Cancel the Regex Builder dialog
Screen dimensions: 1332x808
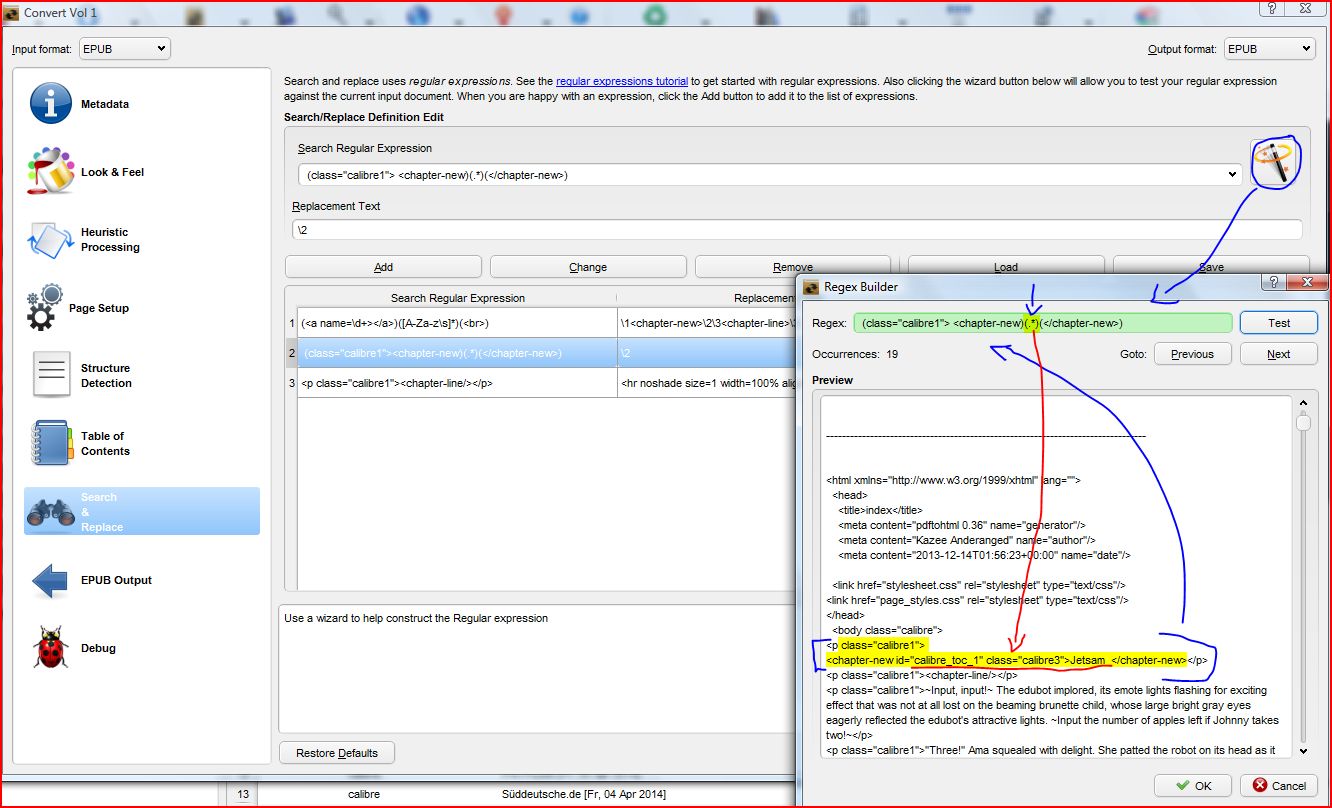pyautogui.click(x=1279, y=786)
